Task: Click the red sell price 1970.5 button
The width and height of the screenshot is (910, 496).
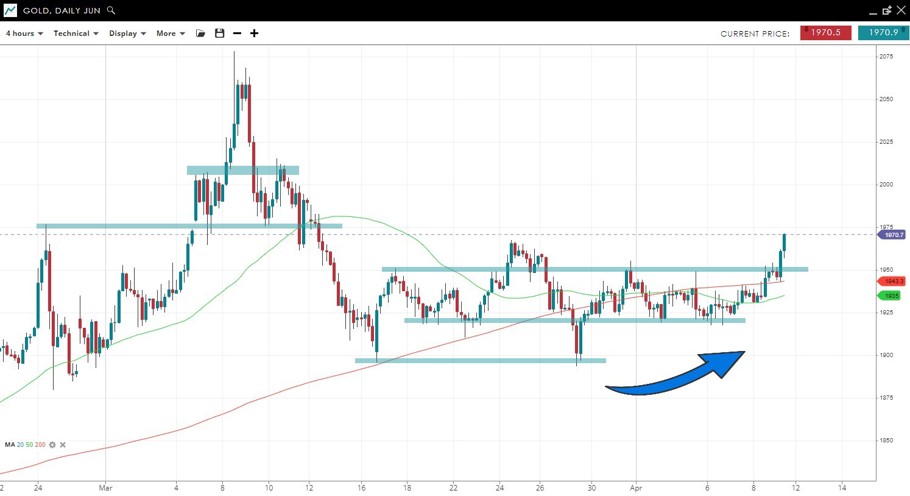Action: pos(825,33)
